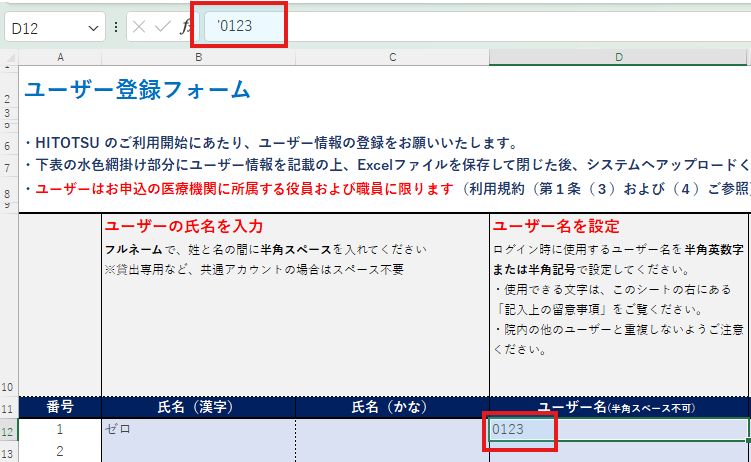
Task: Click the Enter checkmark icon in formula bar
Action: [161, 28]
